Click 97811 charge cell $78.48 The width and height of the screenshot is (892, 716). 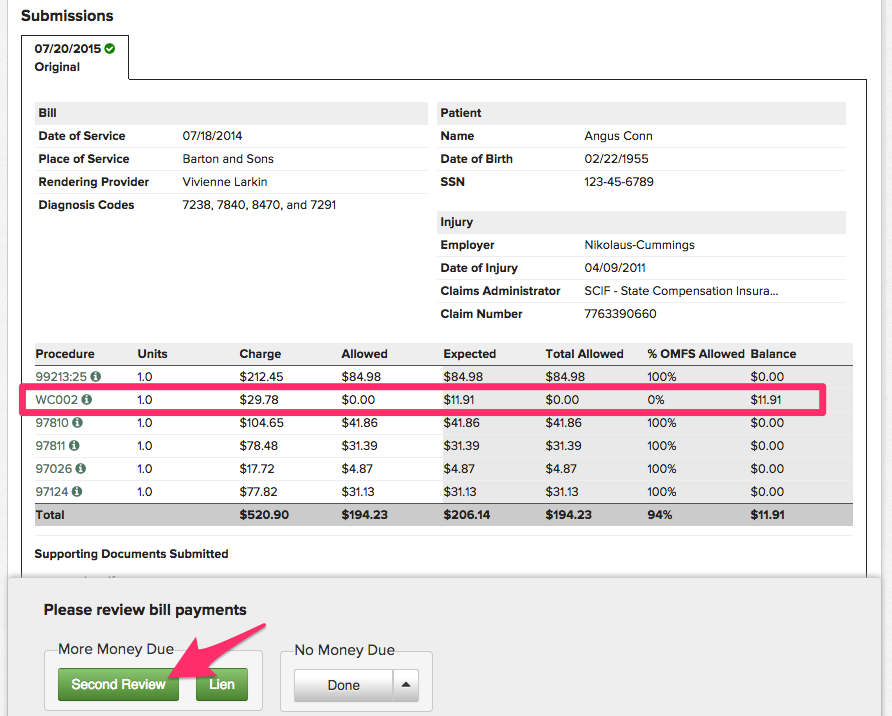pyautogui.click(x=258, y=446)
